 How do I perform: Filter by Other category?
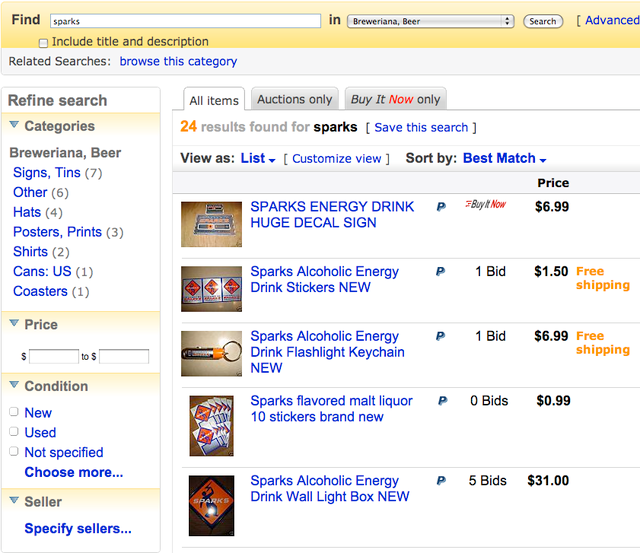pos(30,192)
